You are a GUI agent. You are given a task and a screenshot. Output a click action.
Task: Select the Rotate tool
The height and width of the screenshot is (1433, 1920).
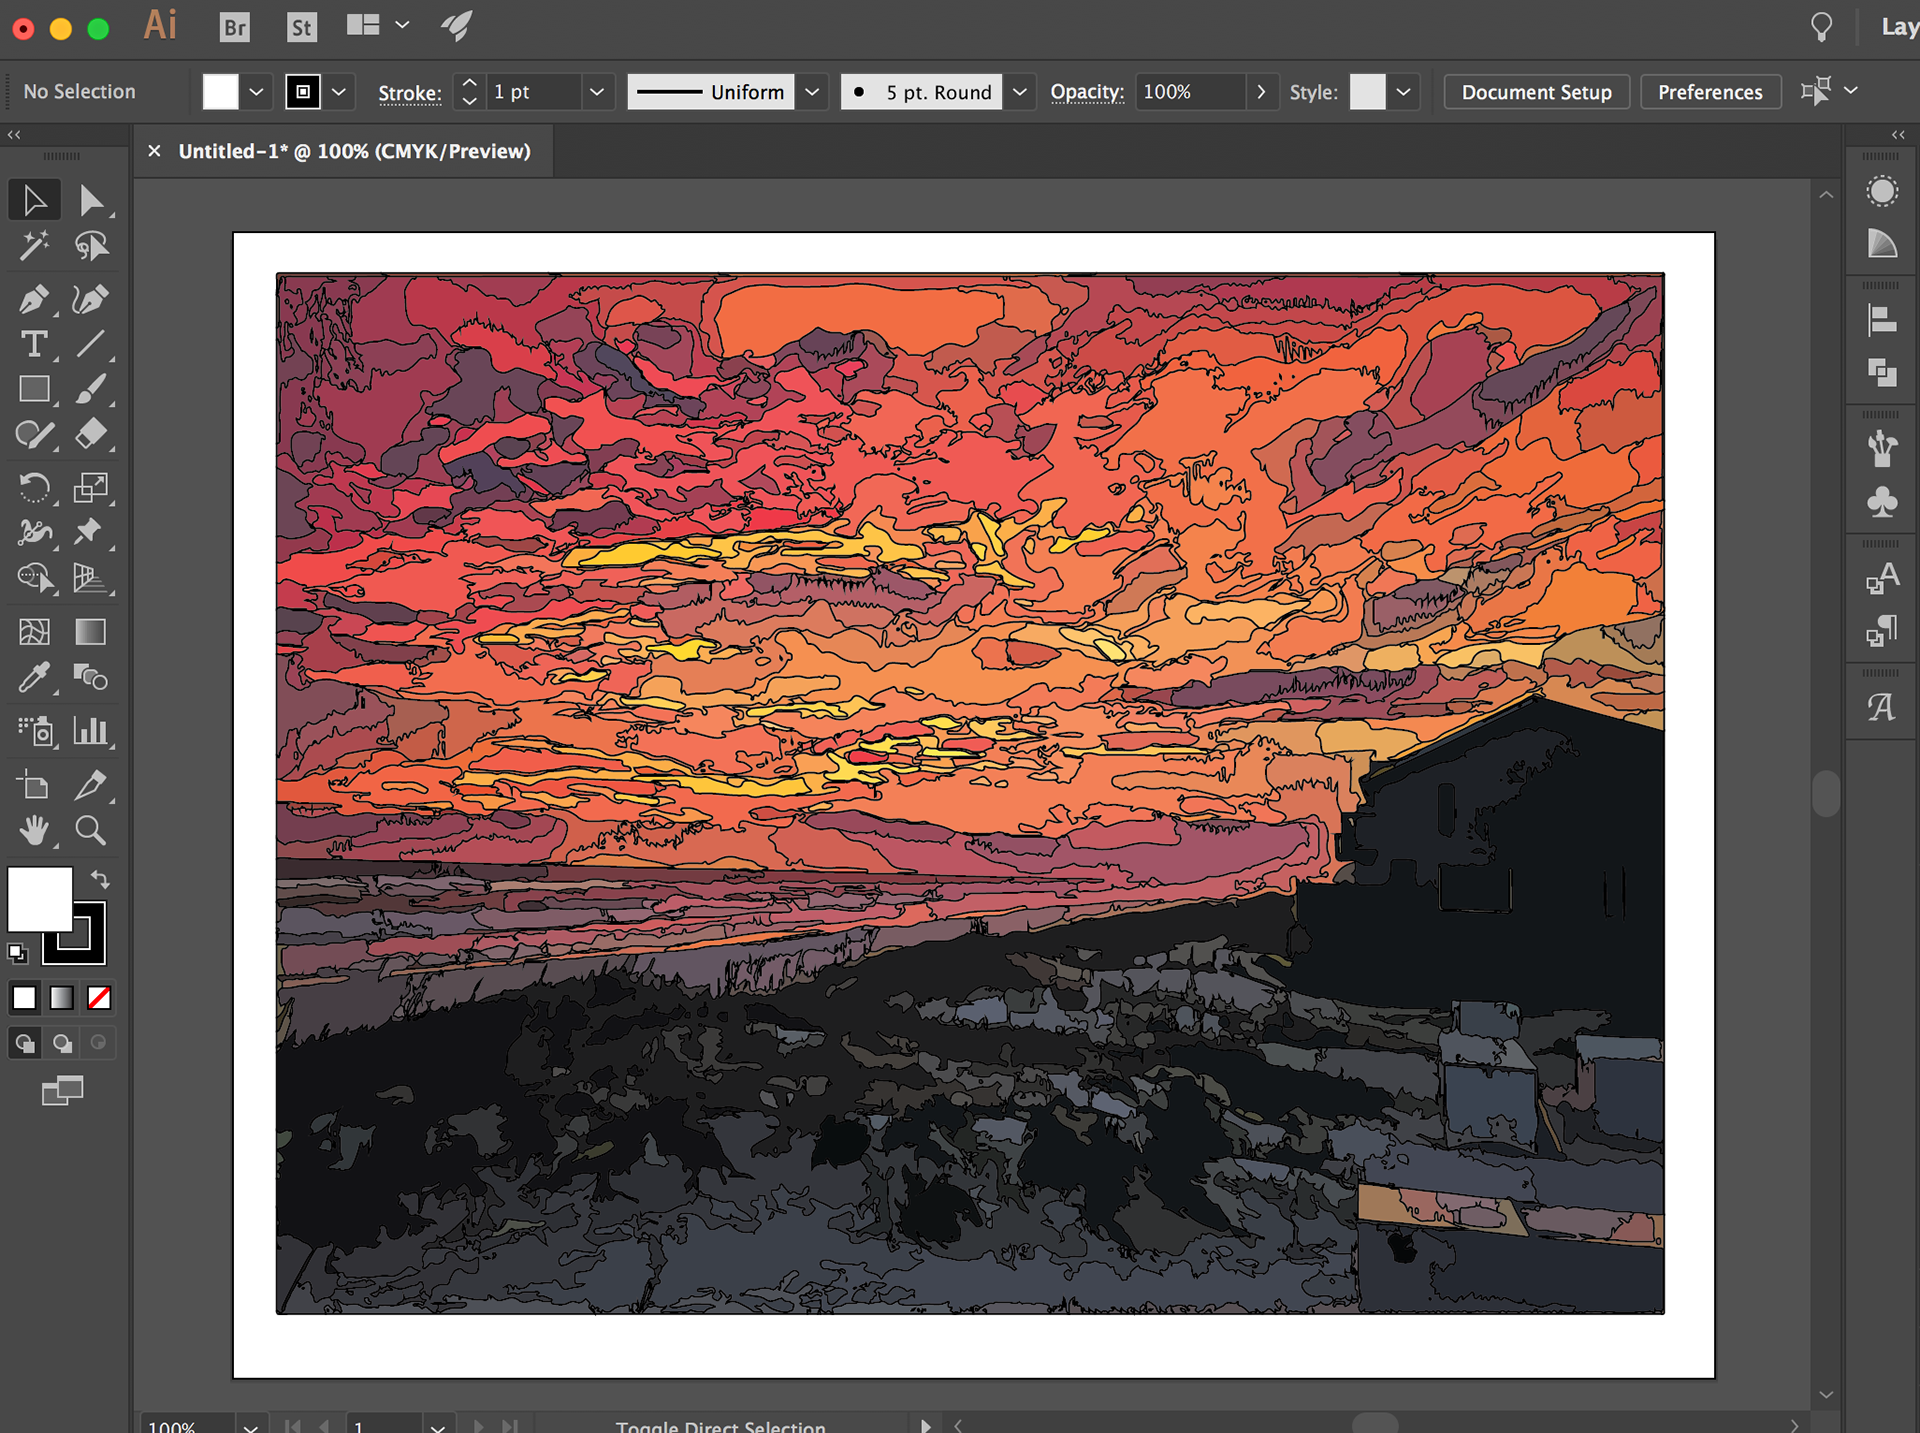click(x=33, y=488)
